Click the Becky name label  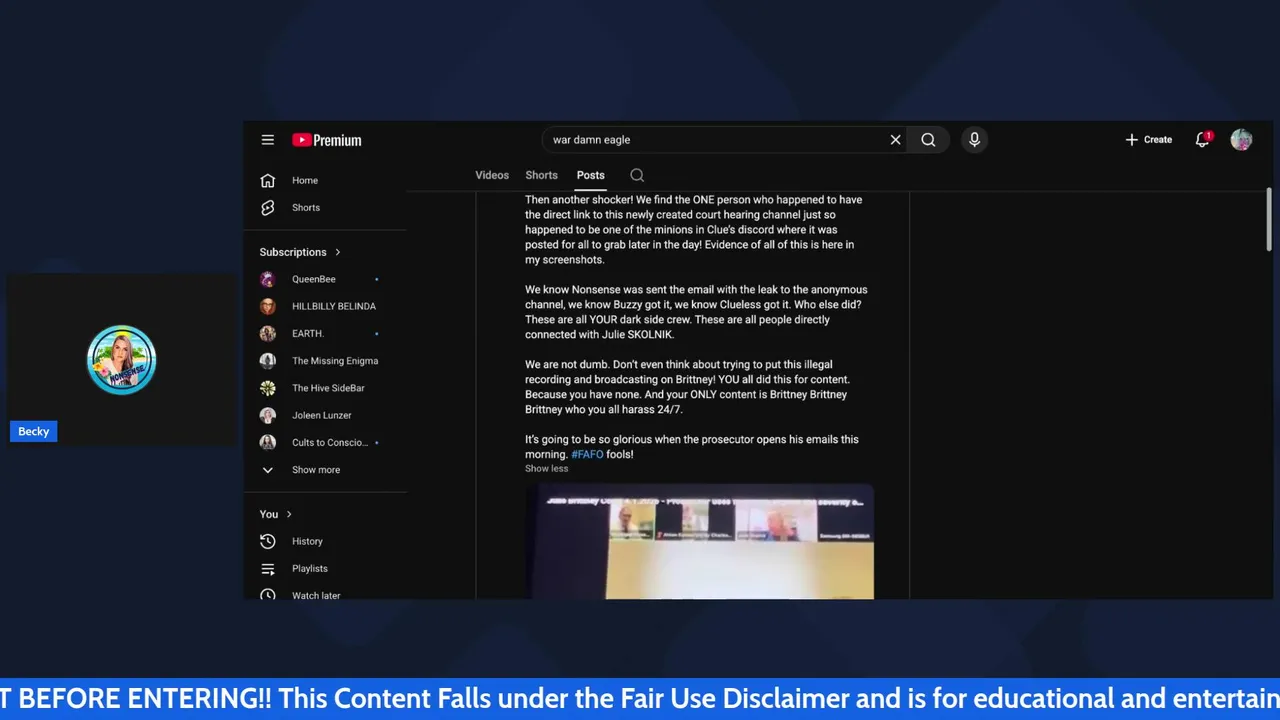point(34,431)
